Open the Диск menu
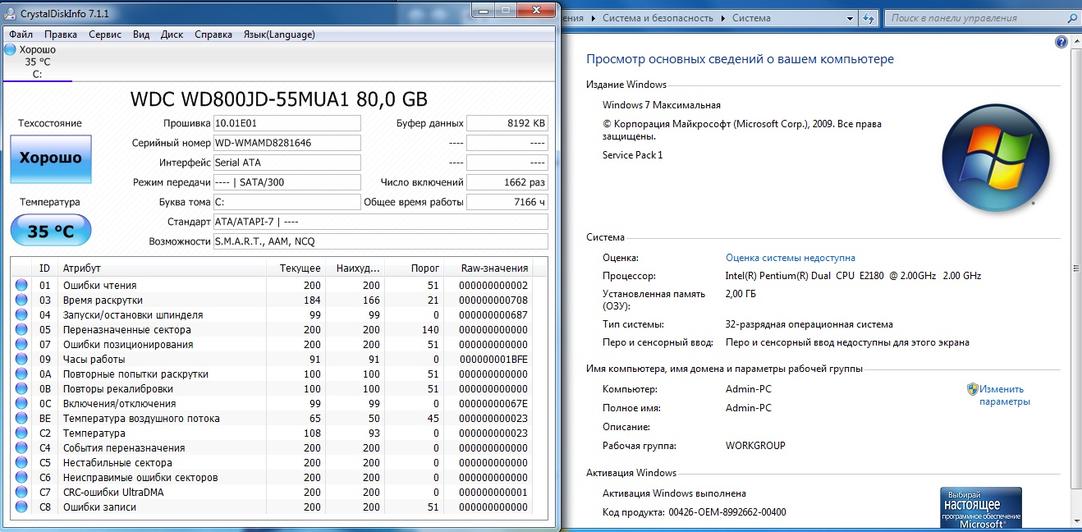This screenshot has height=532, width=1082. (172, 35)
